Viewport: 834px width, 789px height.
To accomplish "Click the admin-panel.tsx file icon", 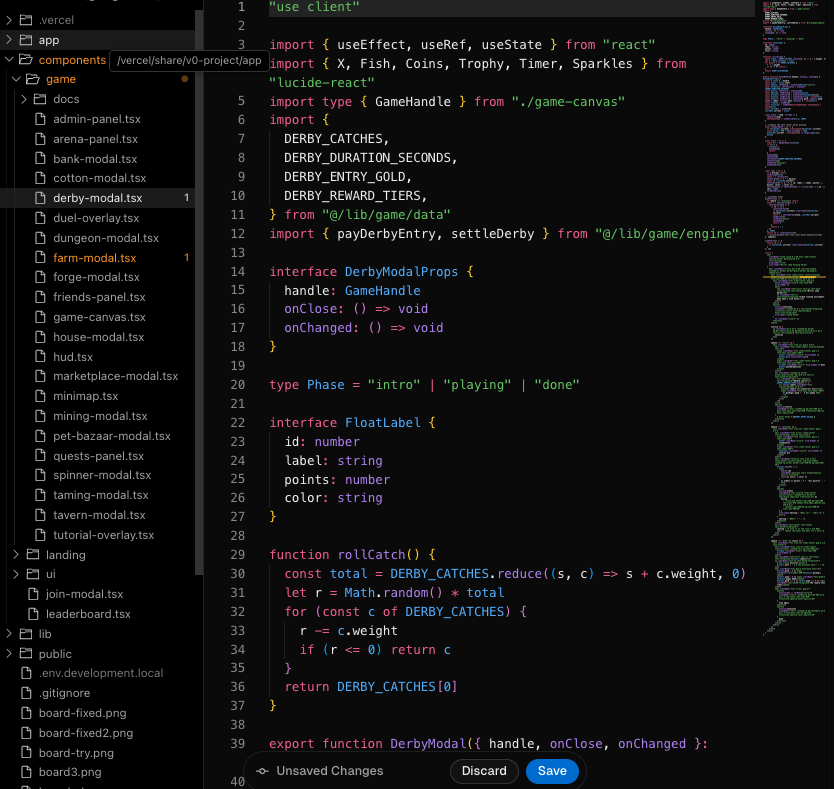I will pyautogui.click(x=40, y=119).
